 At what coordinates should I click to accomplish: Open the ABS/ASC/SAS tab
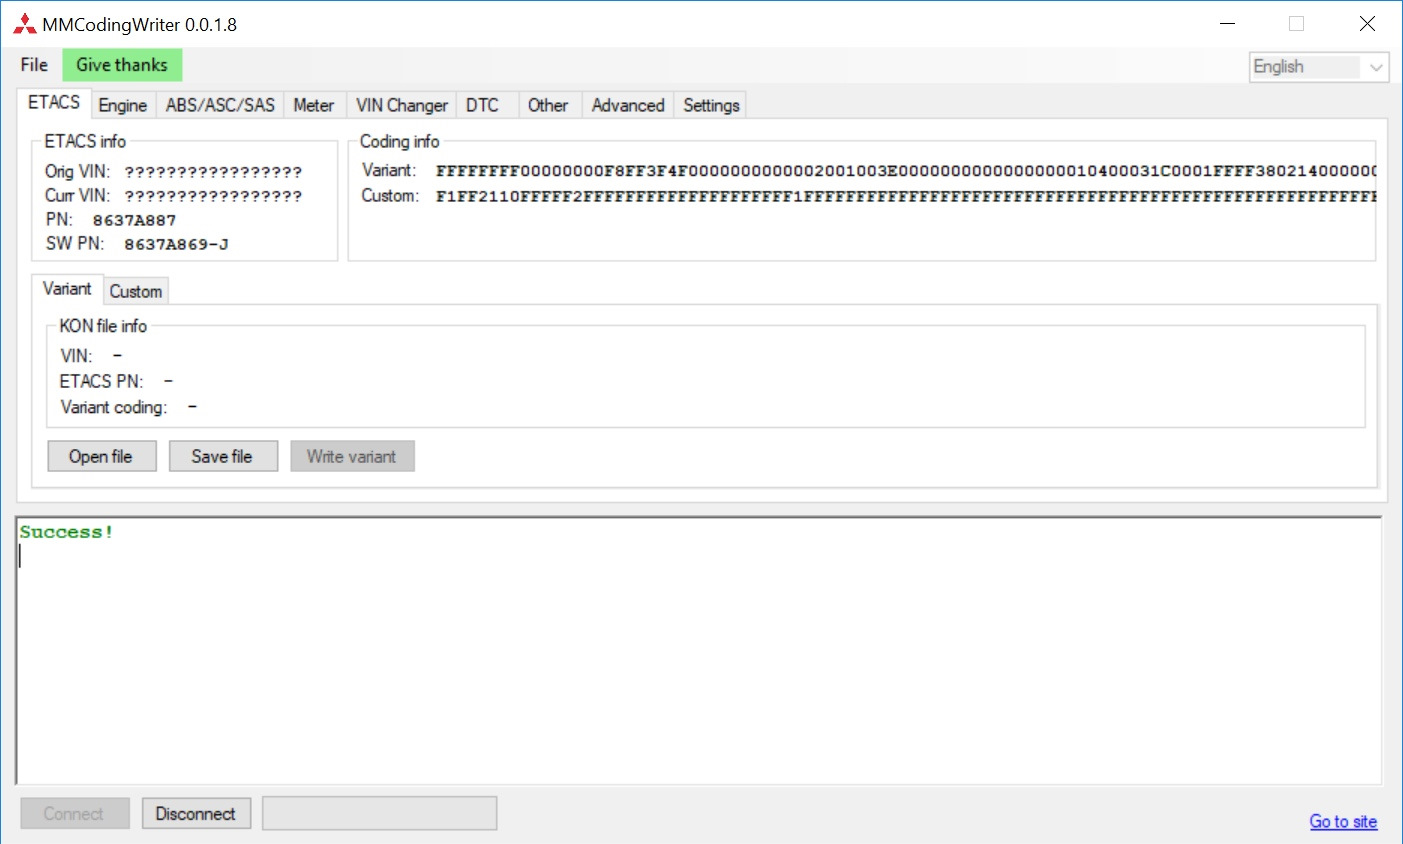click(219, 104)
